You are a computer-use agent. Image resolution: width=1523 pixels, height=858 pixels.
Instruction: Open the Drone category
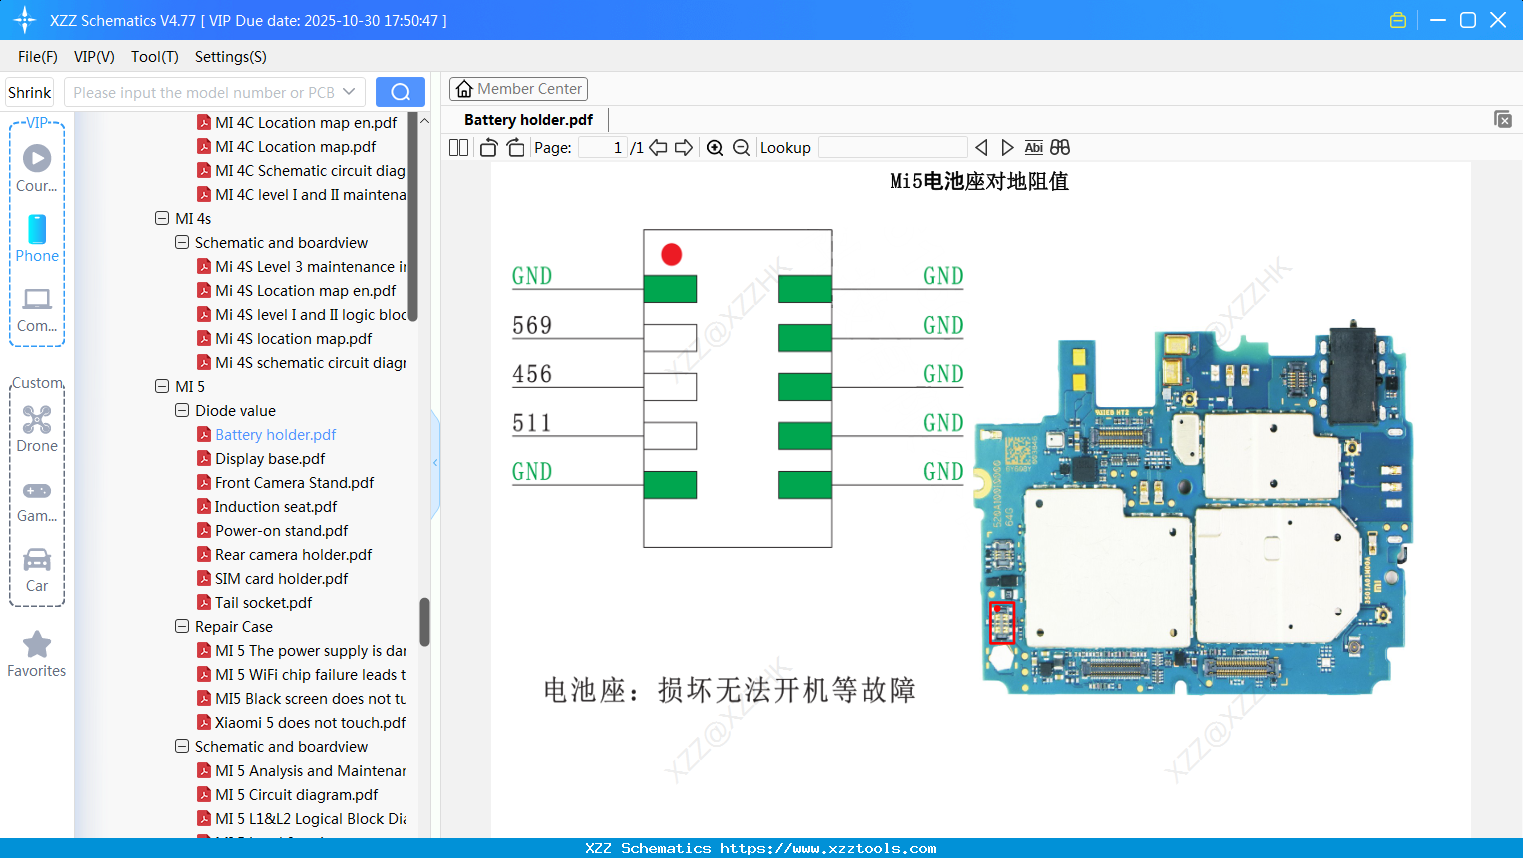pyautogui.click(x=37, y=429)
